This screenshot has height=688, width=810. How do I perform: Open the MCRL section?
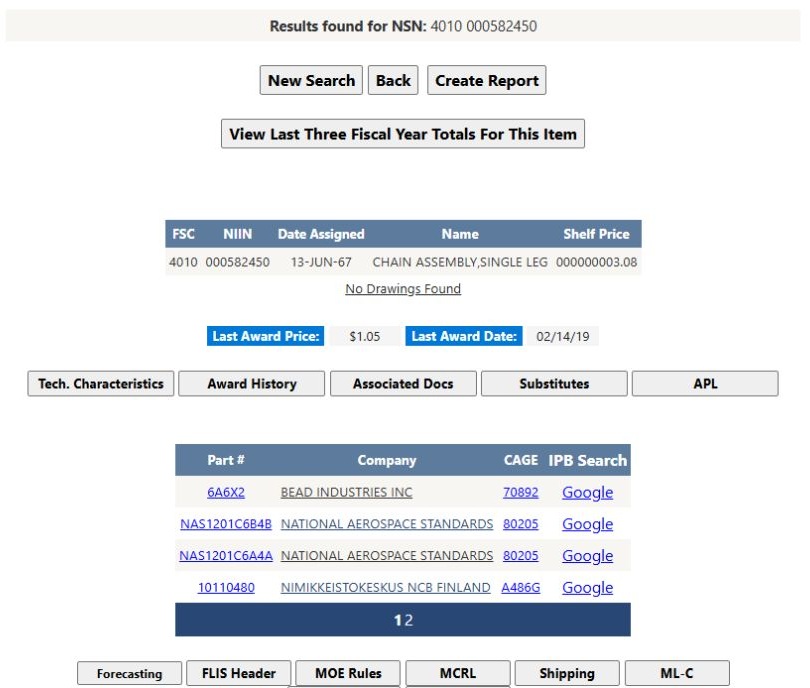click(458, 673)
